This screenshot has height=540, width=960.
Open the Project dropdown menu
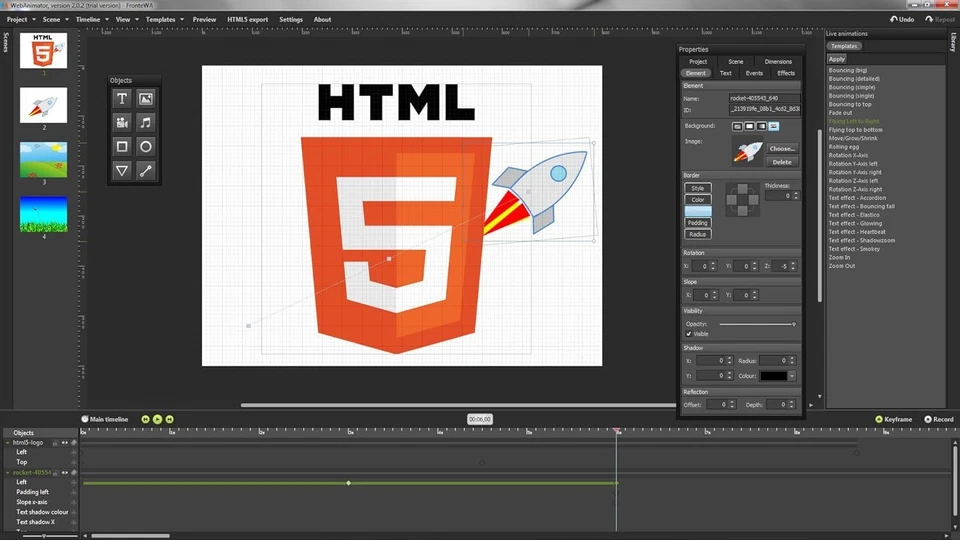[x=20, y=19]
